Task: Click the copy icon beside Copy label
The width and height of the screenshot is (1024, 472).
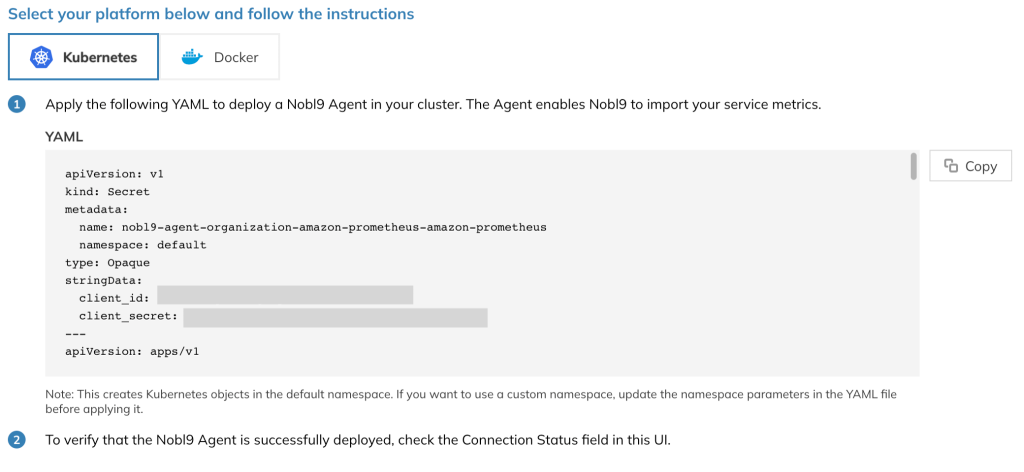Action: [951, 166]
